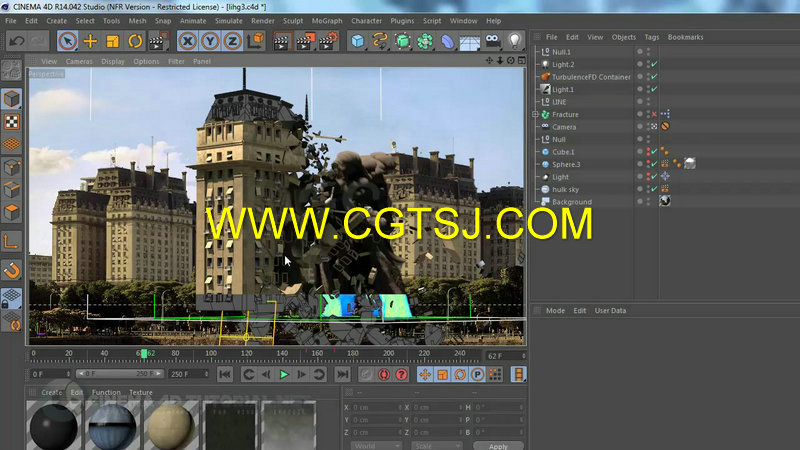Screen dimensions: 800x450
Task: Toggle enable checkmark for Sphere.3
Action: pyautogui.click(x=655, y=164)
